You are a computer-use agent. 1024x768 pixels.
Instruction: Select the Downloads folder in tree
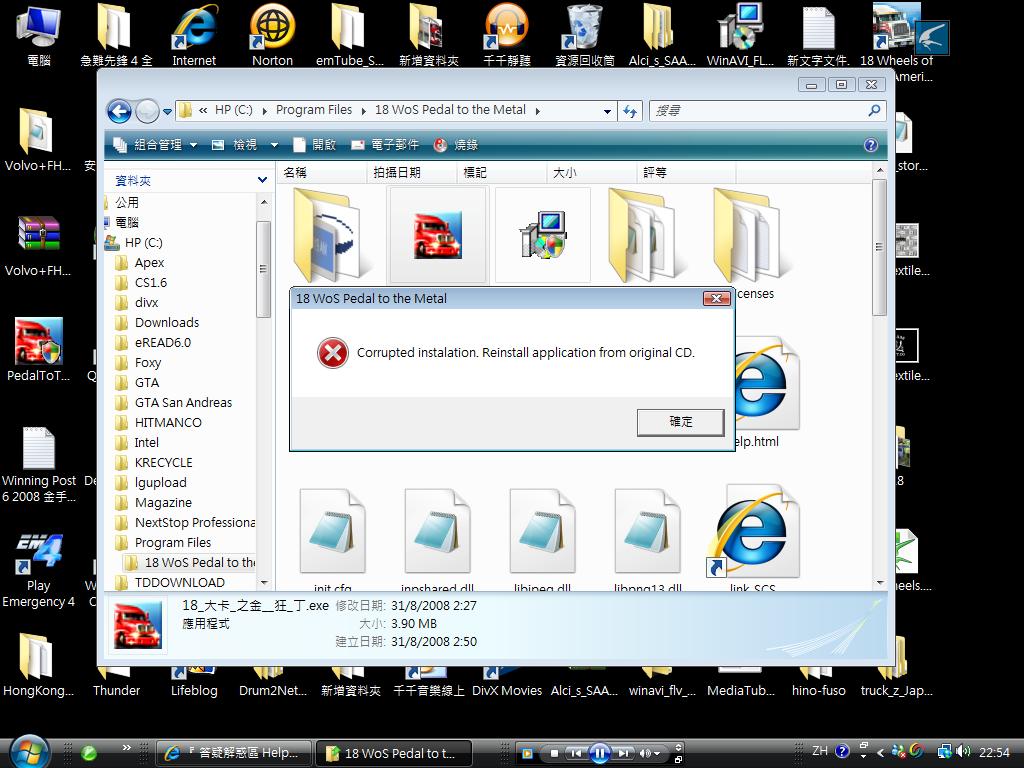[166, 322]
